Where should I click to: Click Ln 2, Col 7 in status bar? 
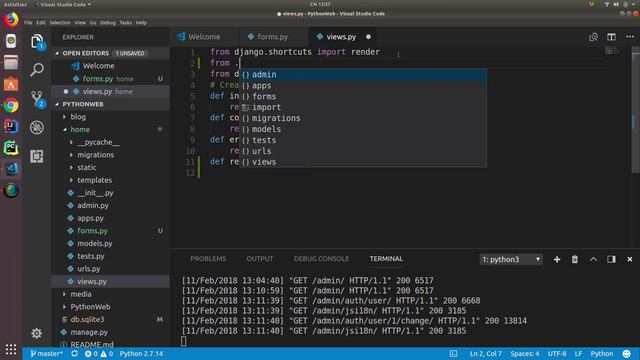485,353
